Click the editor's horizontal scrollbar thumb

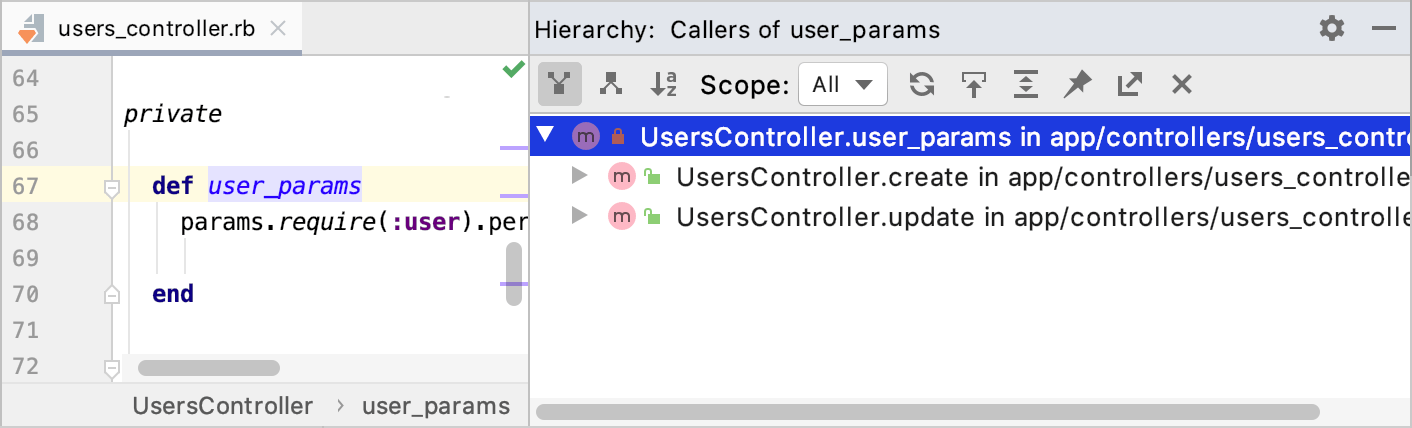(x=208, y=367)
